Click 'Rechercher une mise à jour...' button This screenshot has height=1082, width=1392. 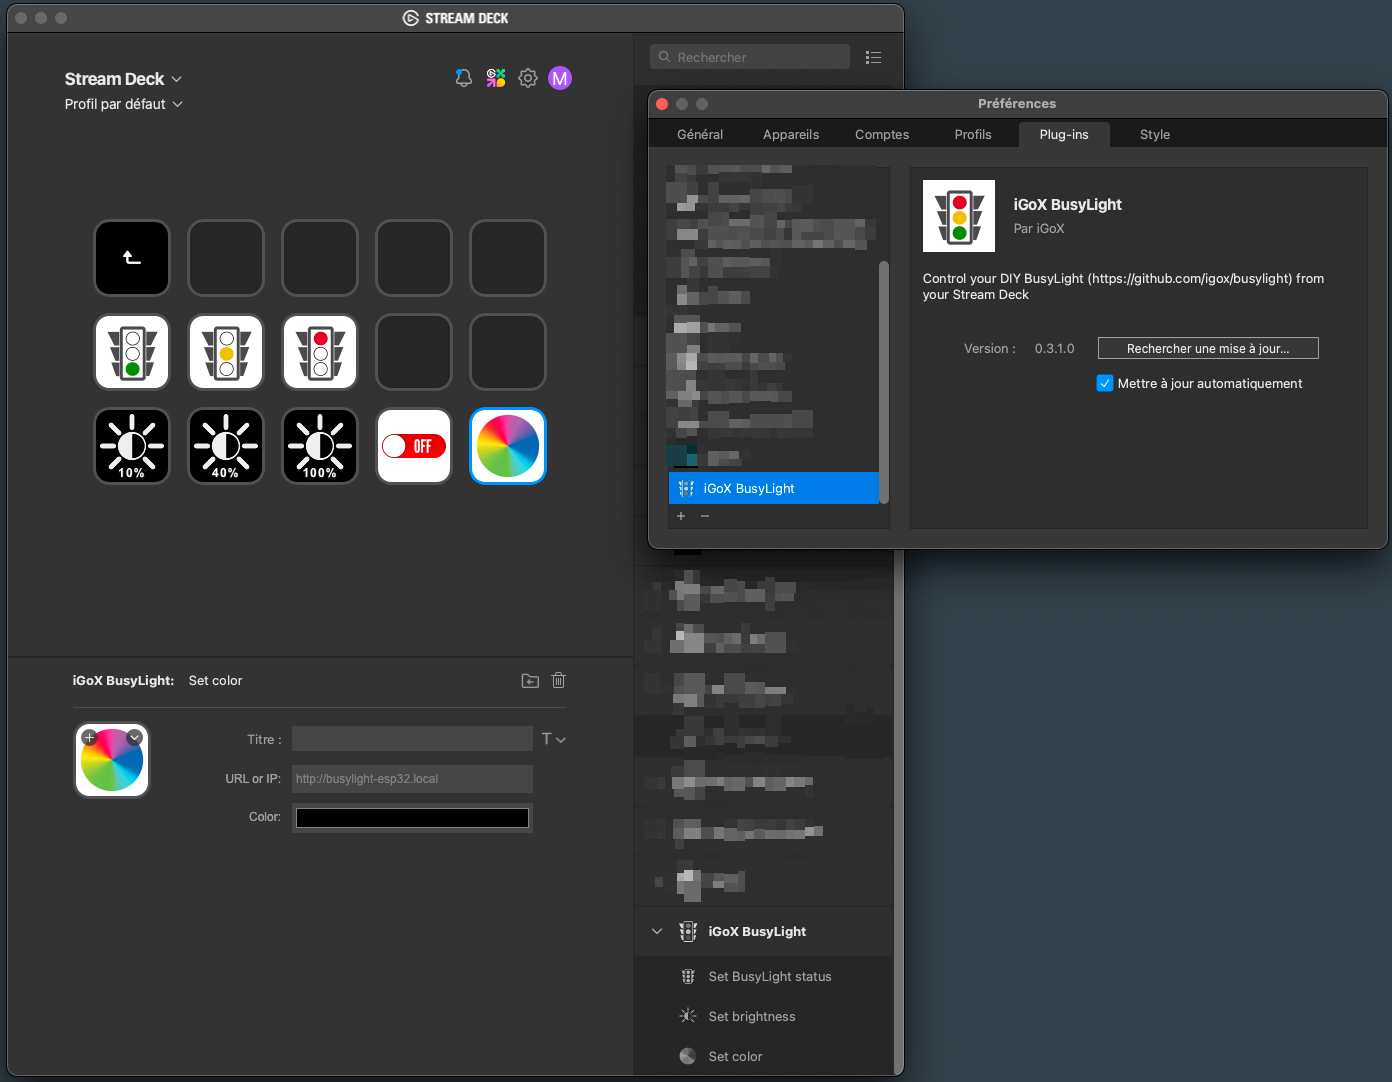(x=1207, y=349)
